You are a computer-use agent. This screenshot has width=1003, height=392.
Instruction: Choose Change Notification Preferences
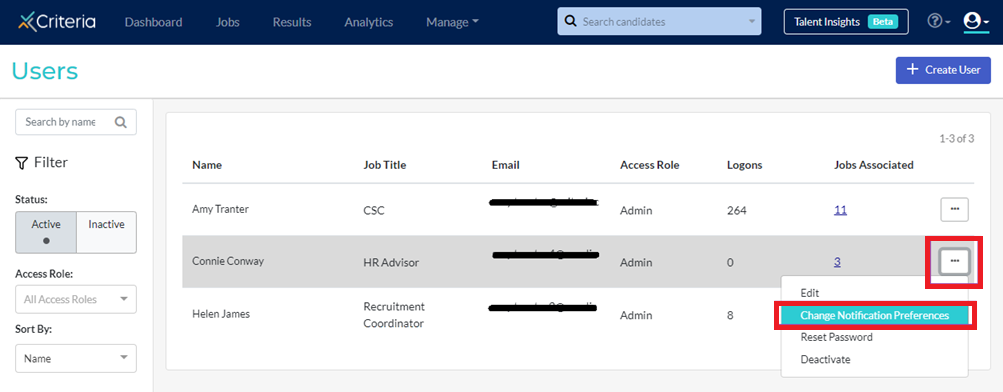click(x=874, y=315)
